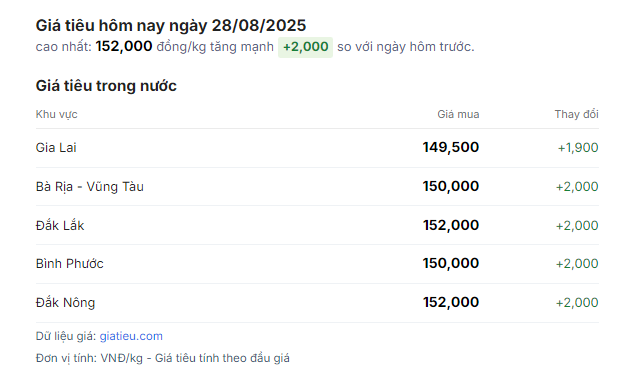Click the highest price 152,000 in summary

[x=124, y=47]
